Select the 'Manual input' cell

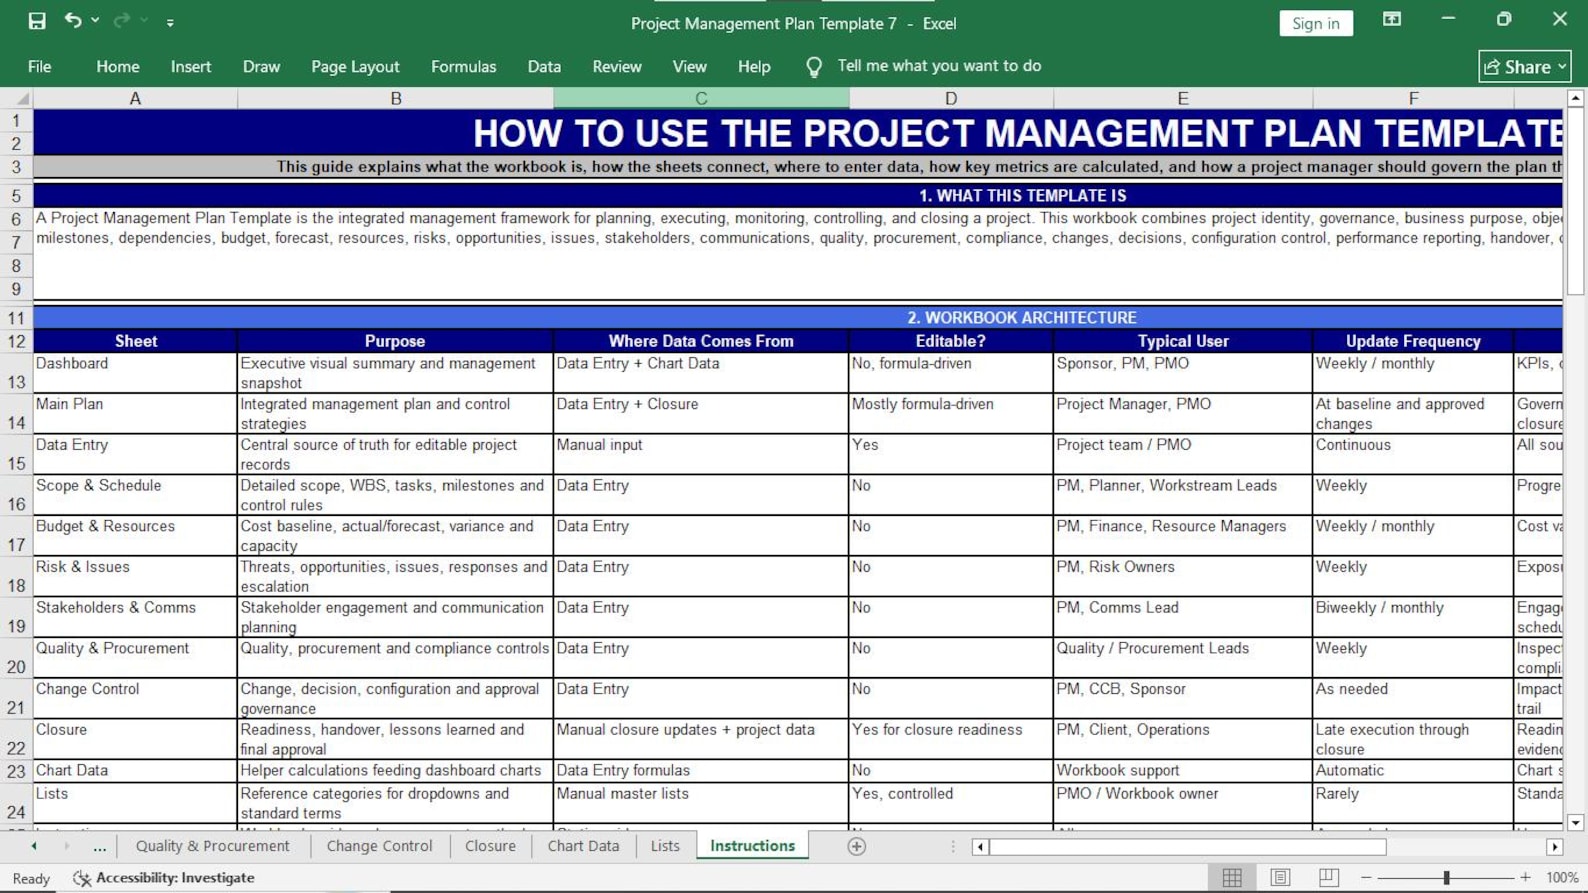[701, 454]
